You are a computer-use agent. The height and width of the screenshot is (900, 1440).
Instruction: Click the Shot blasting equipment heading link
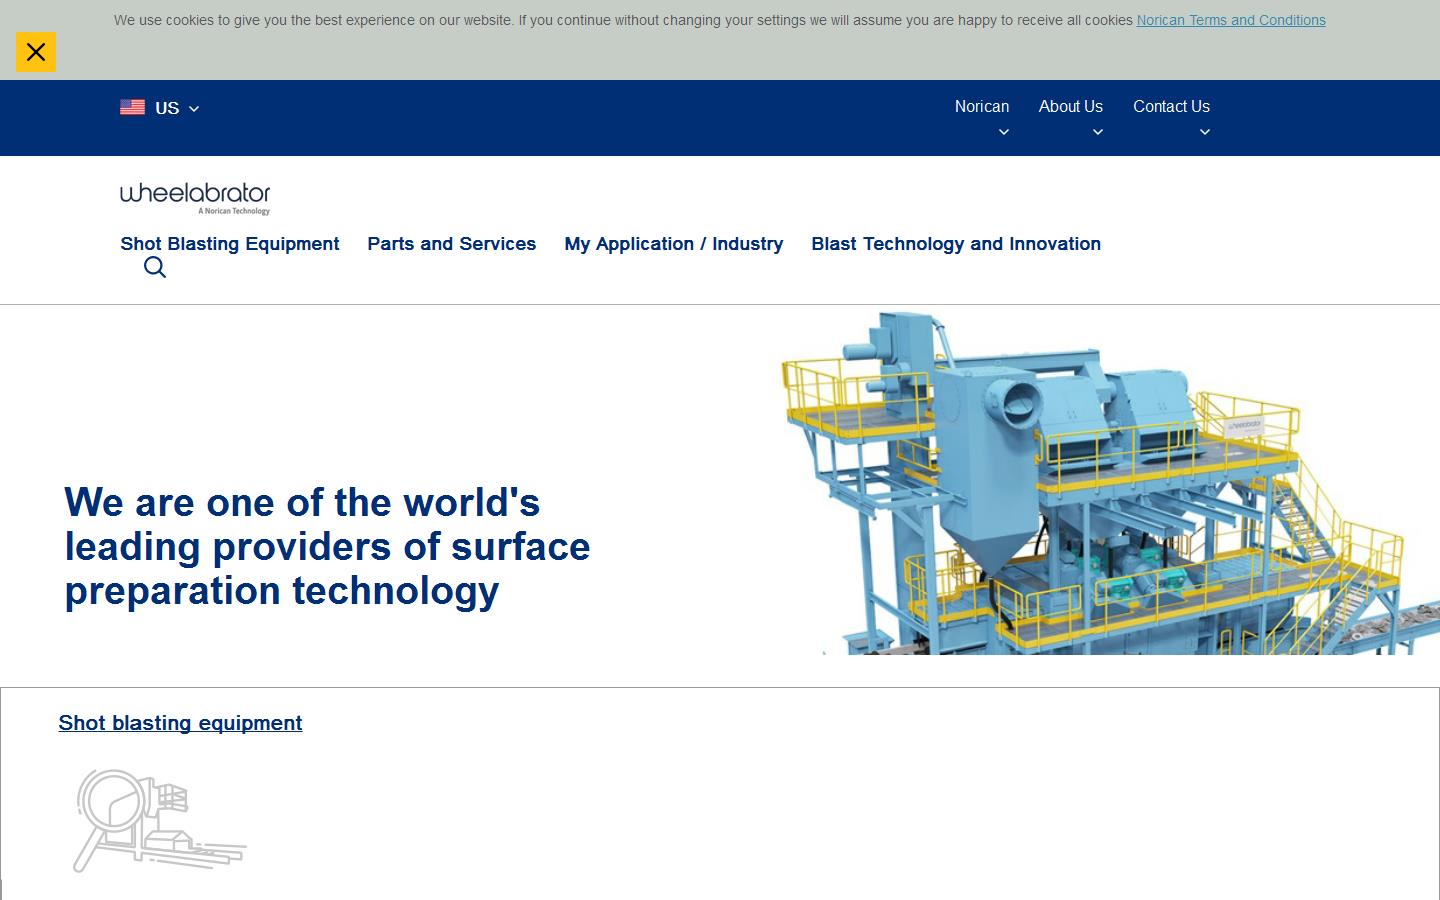[x=180, y=723]
